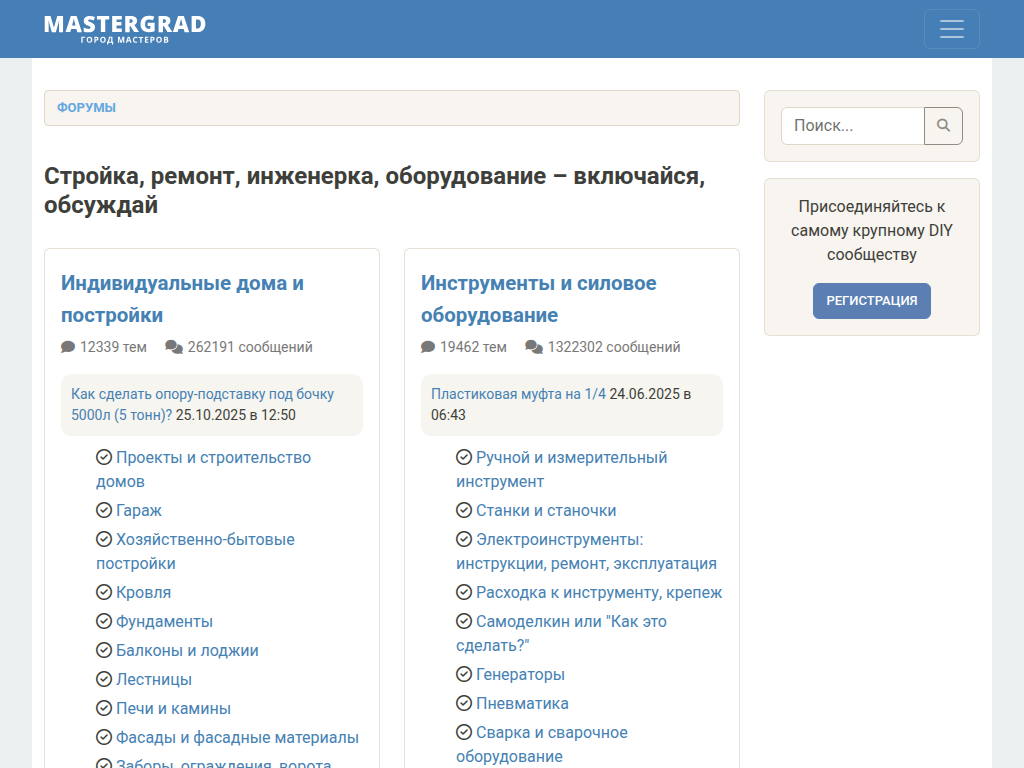Open latest topic about barrel support stand
Viewport: 1024px width, 768px height.
pos(202,395)
